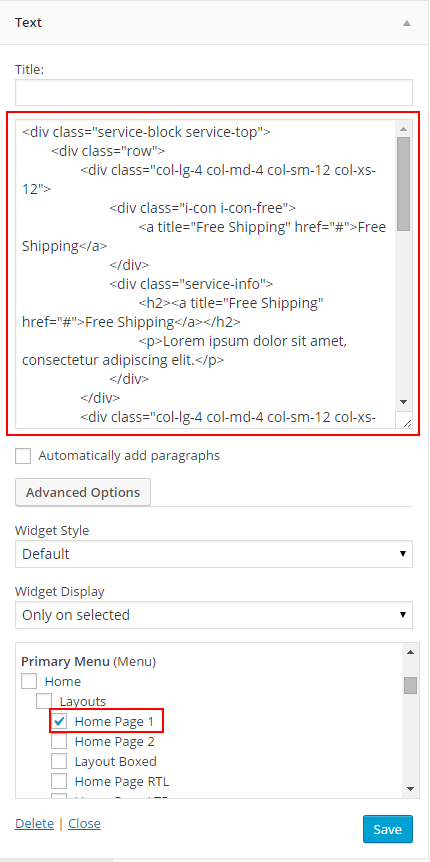Uncheck the Home Page 1 checkbox
The height and width of the screenshot is (862, 430).
point(59,721)
